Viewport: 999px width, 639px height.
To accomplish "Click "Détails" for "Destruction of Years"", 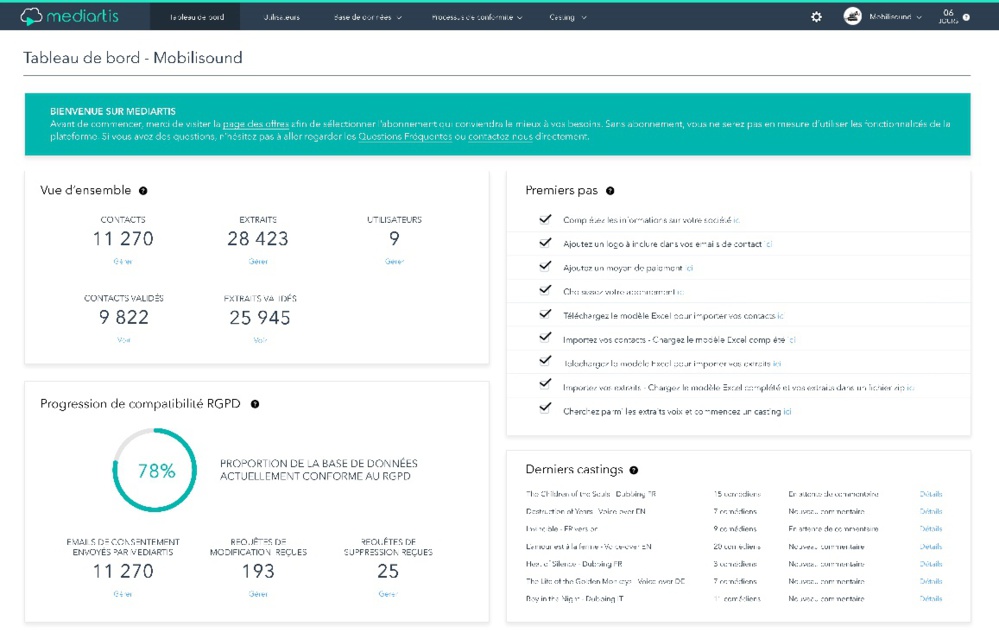I will [x=930, y=511].
